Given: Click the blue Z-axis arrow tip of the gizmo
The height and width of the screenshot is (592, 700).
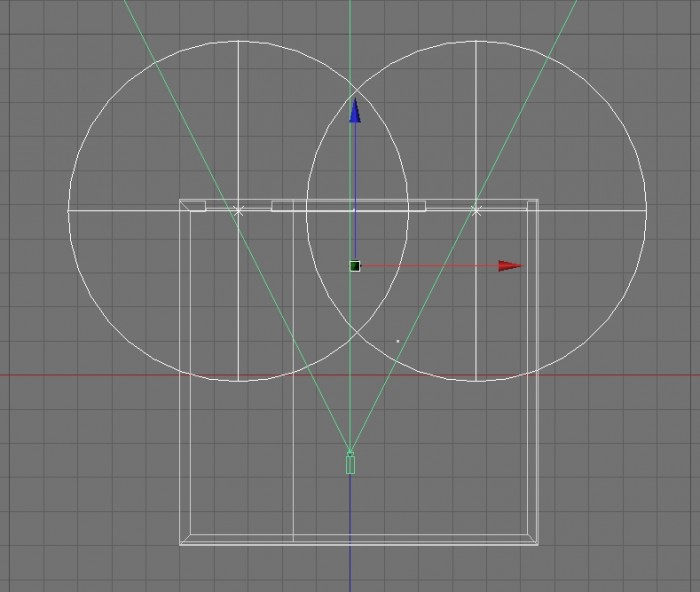Looking at the screenshot, I should [355, 110].
